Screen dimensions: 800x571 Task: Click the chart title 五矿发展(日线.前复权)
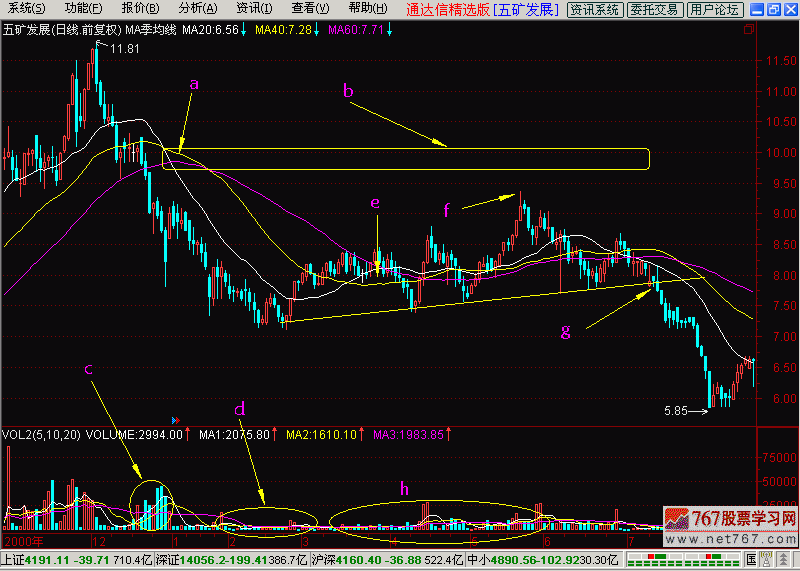62,30
